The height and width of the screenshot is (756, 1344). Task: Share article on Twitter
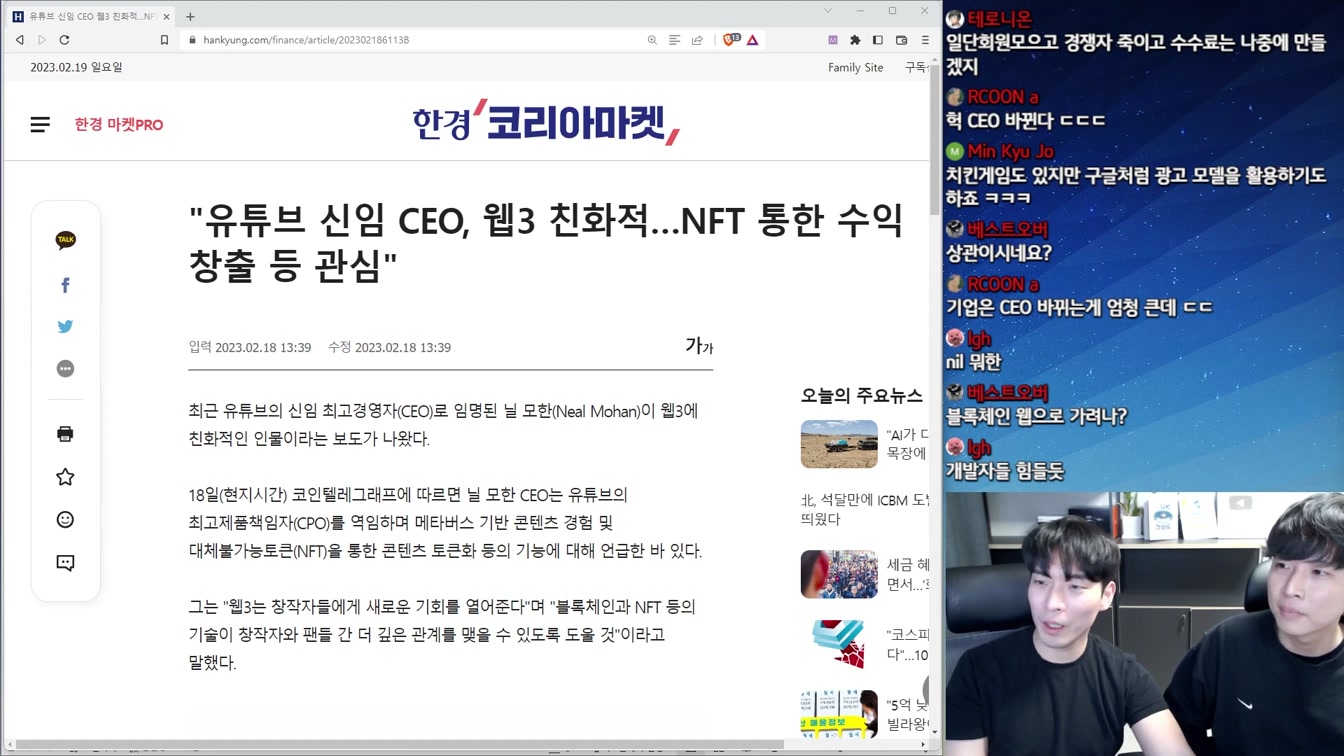(65, 326)
